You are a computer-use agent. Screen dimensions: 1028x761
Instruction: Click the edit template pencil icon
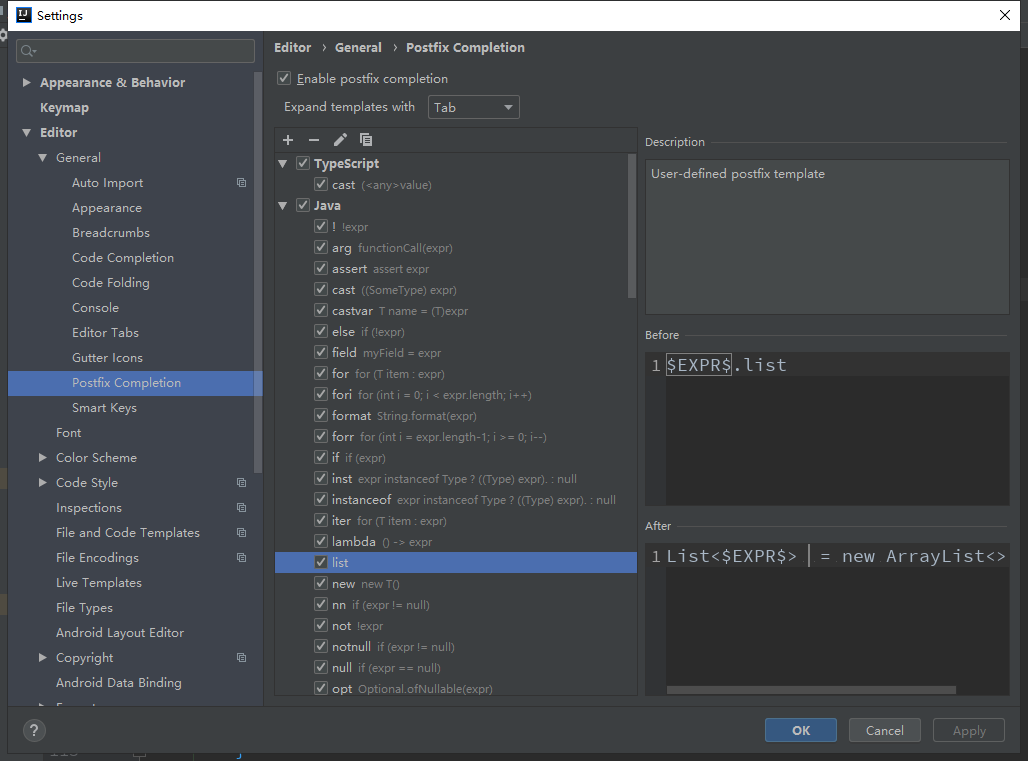(x=338, y=139)
